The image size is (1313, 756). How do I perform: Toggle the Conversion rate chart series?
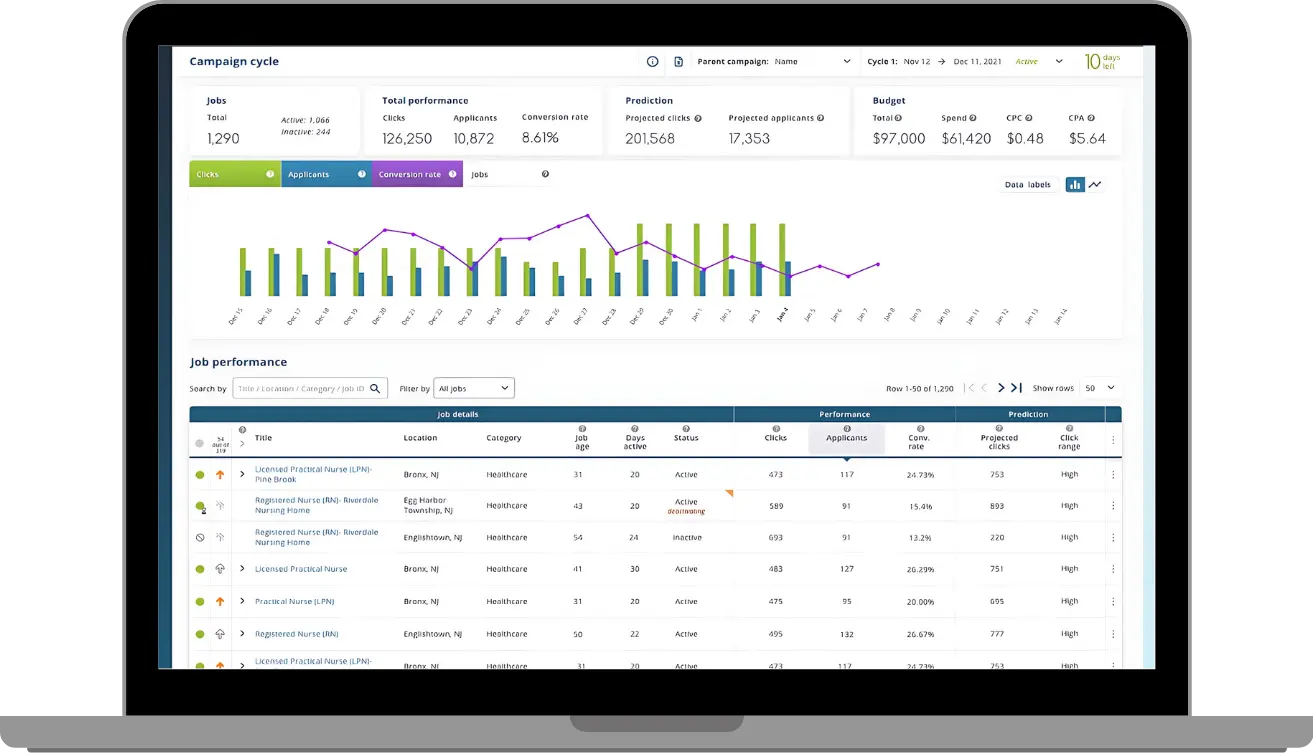pyautogui.click(x=417, y=174)
